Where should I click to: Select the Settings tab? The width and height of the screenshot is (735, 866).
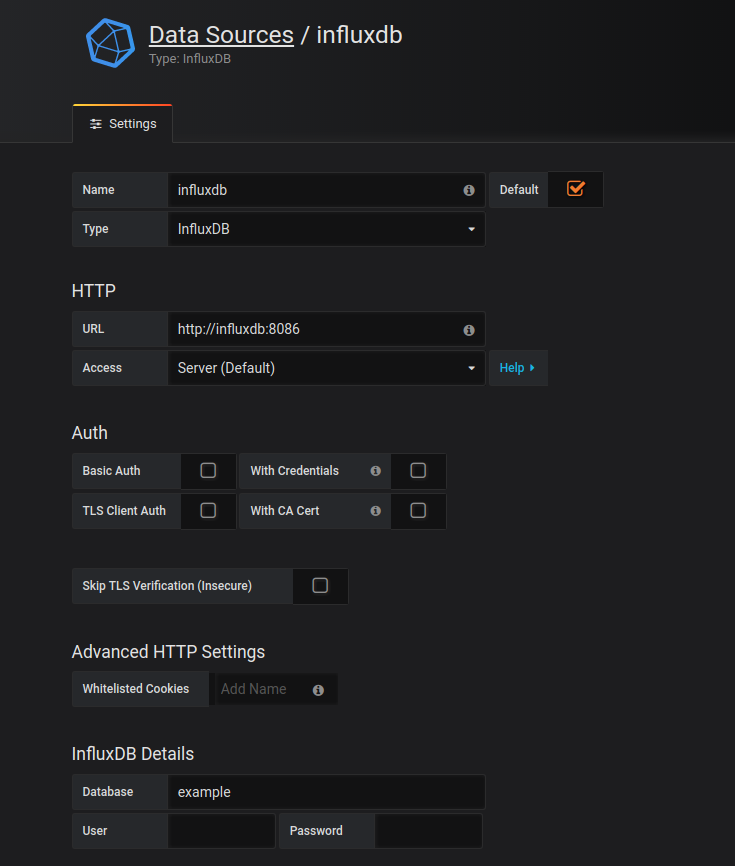pos(123,124)
